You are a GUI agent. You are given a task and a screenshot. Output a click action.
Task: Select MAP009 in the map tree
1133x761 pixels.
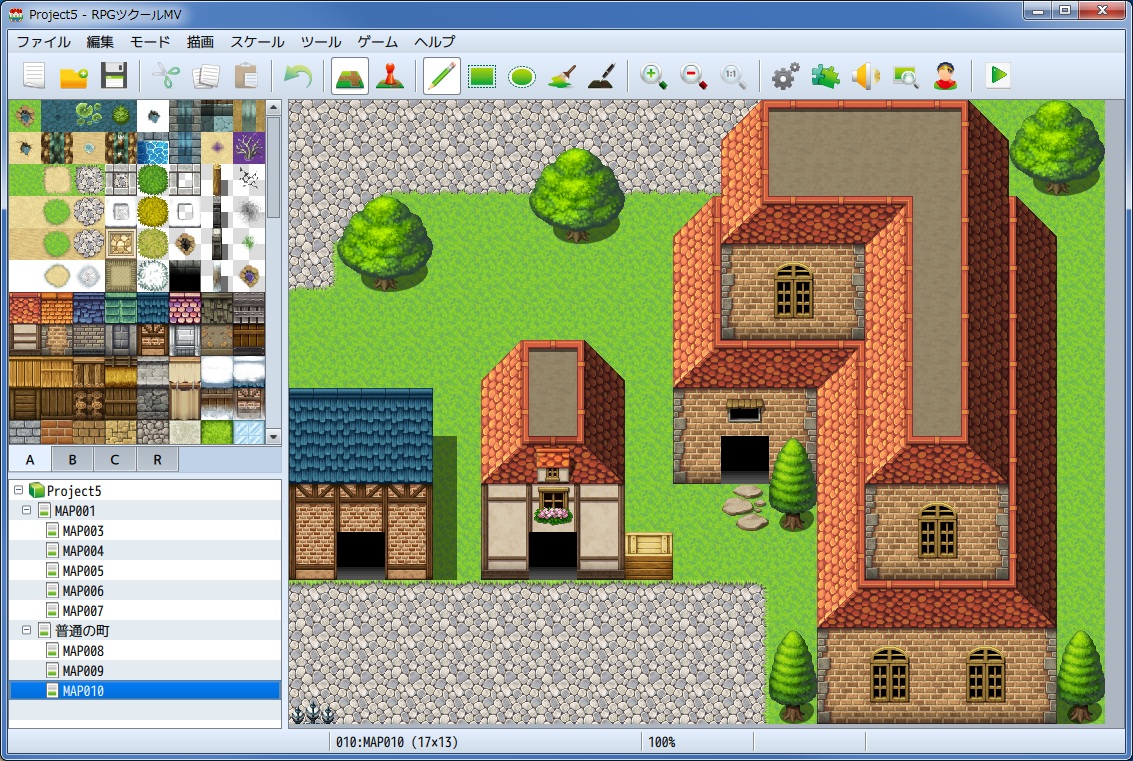pyautogui.click(x=82, y=671)
